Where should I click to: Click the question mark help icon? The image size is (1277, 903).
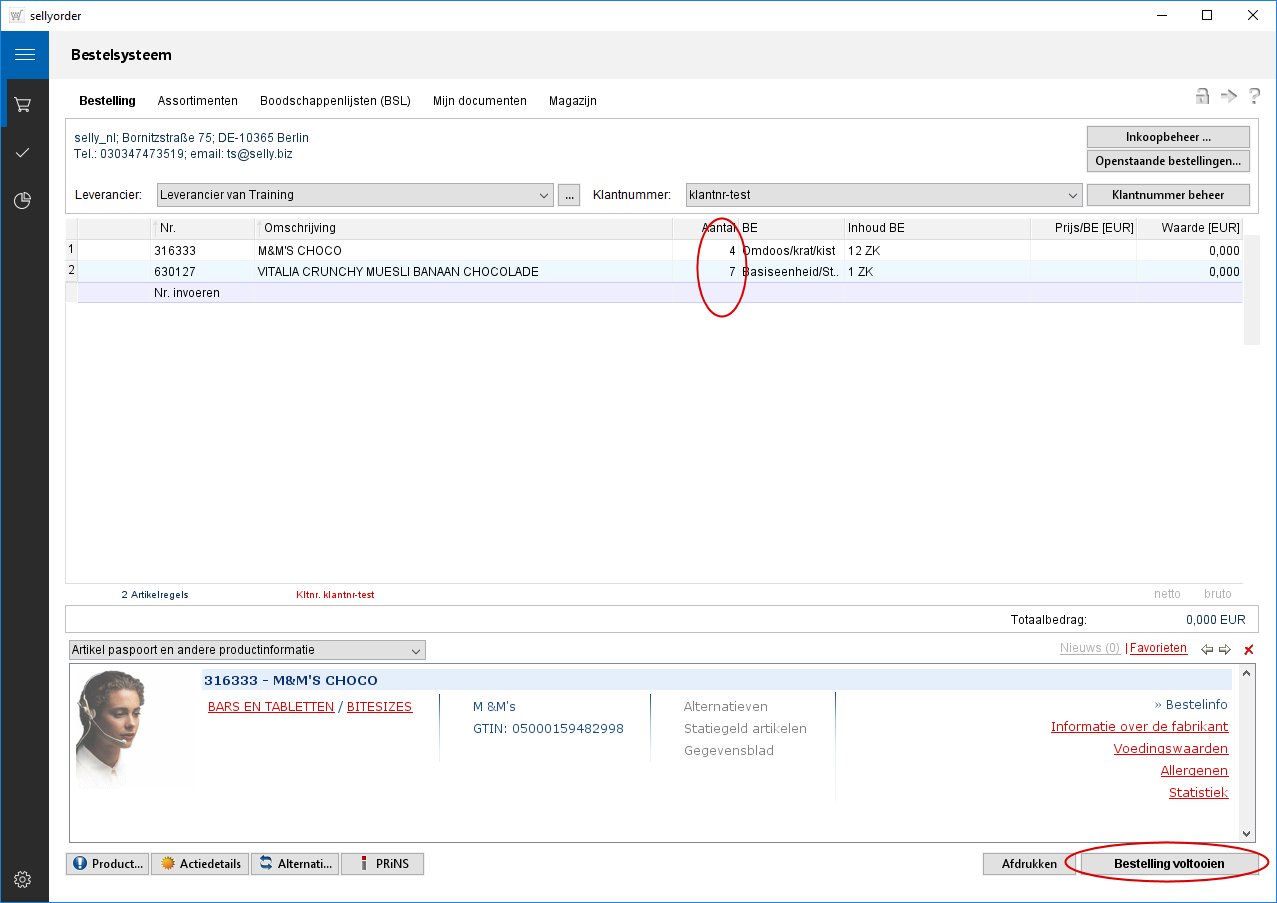[x=1254, y=96]
